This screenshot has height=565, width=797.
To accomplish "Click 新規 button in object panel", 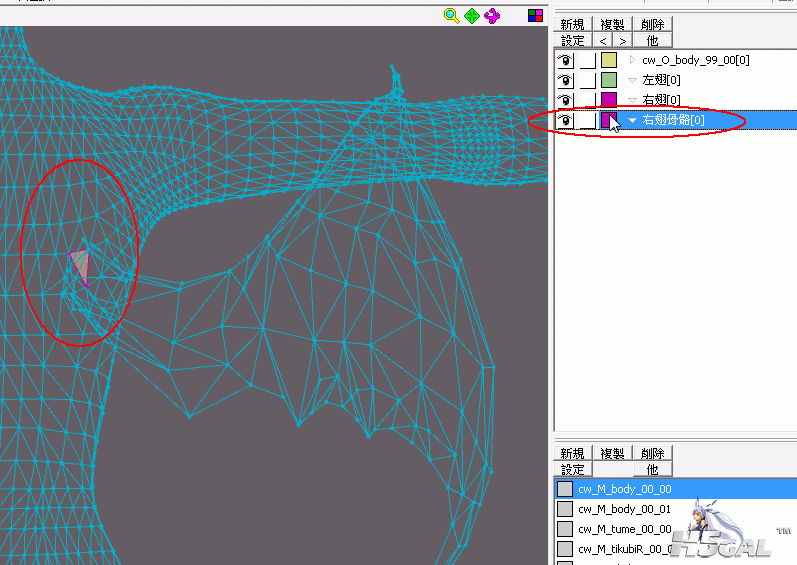I will (573, 24).
